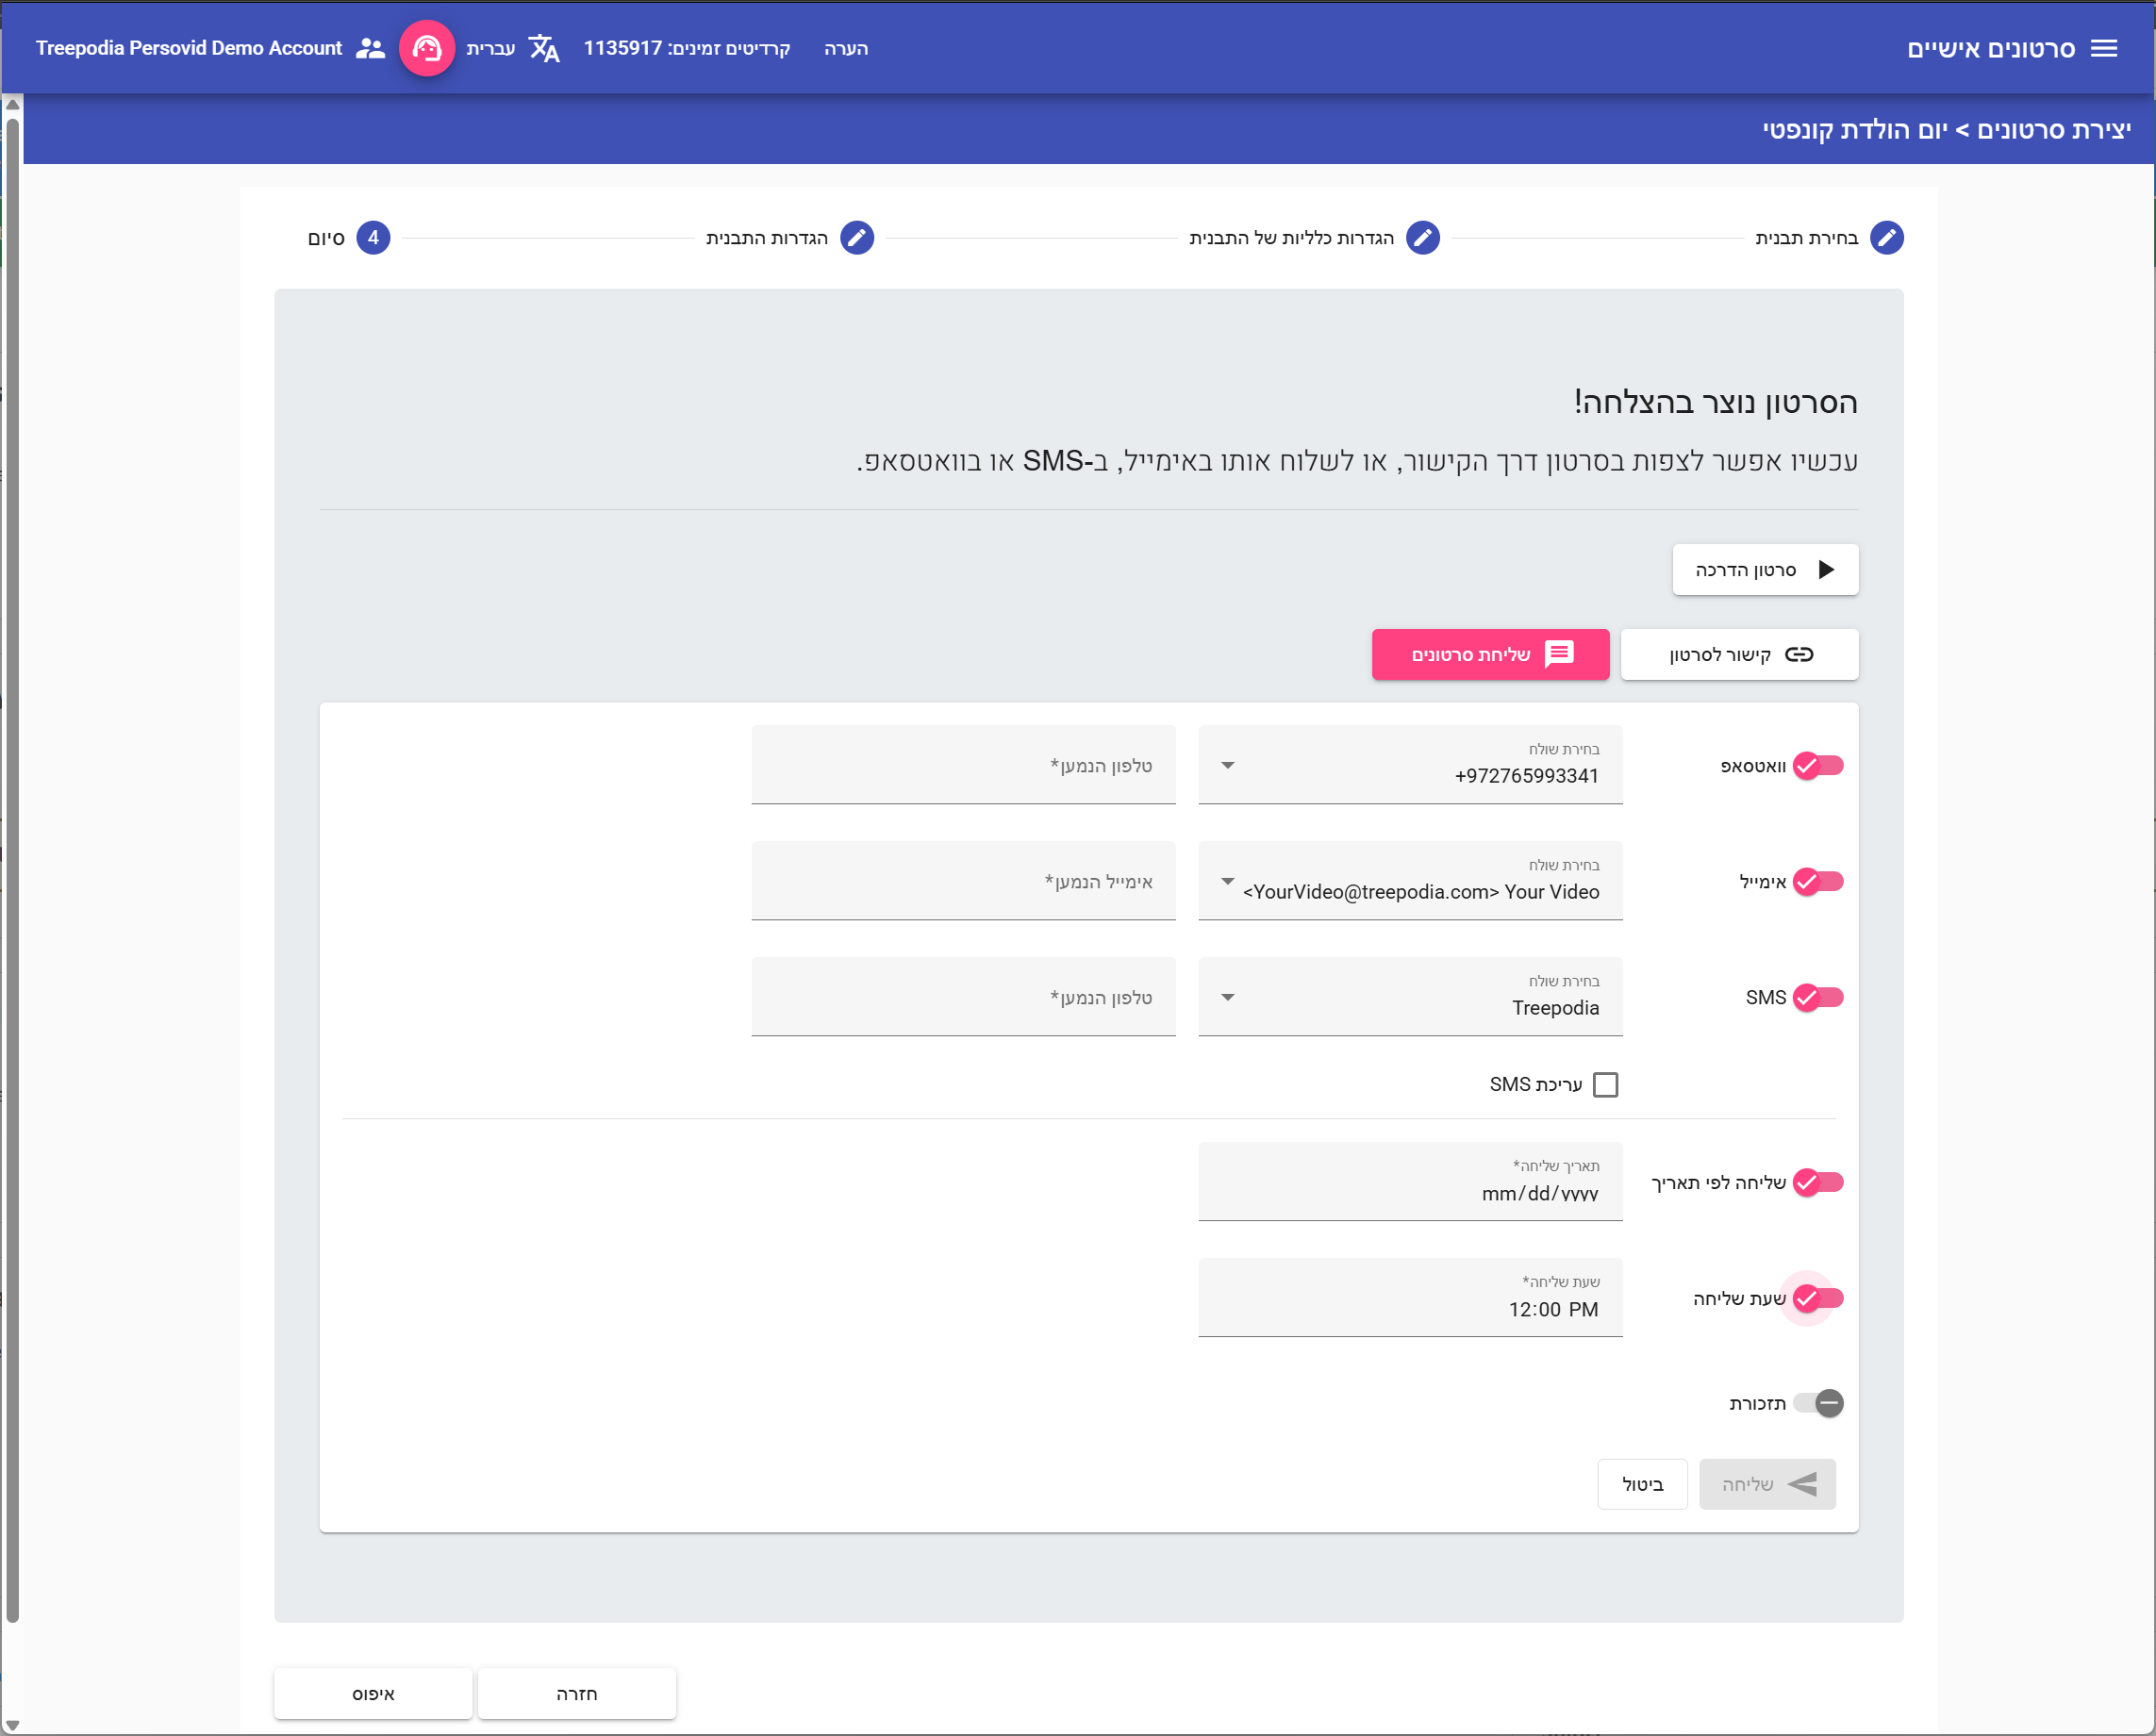Click the סרטון הדרכה button text
The image size is (2156, 1736).
click(x=1746, y=570)
